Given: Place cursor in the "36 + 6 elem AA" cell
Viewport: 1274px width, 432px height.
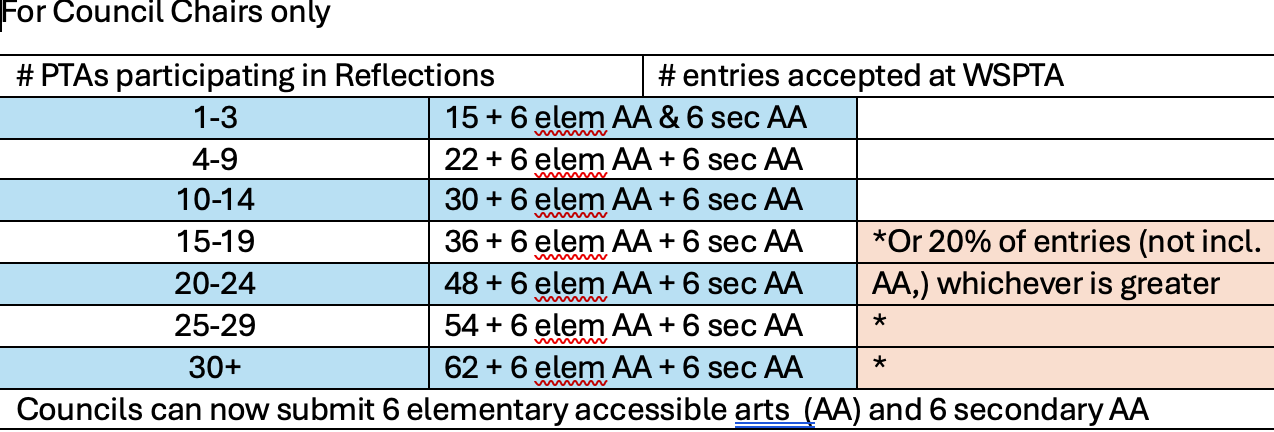Looking at the screenshot, I should pos(624,243).
